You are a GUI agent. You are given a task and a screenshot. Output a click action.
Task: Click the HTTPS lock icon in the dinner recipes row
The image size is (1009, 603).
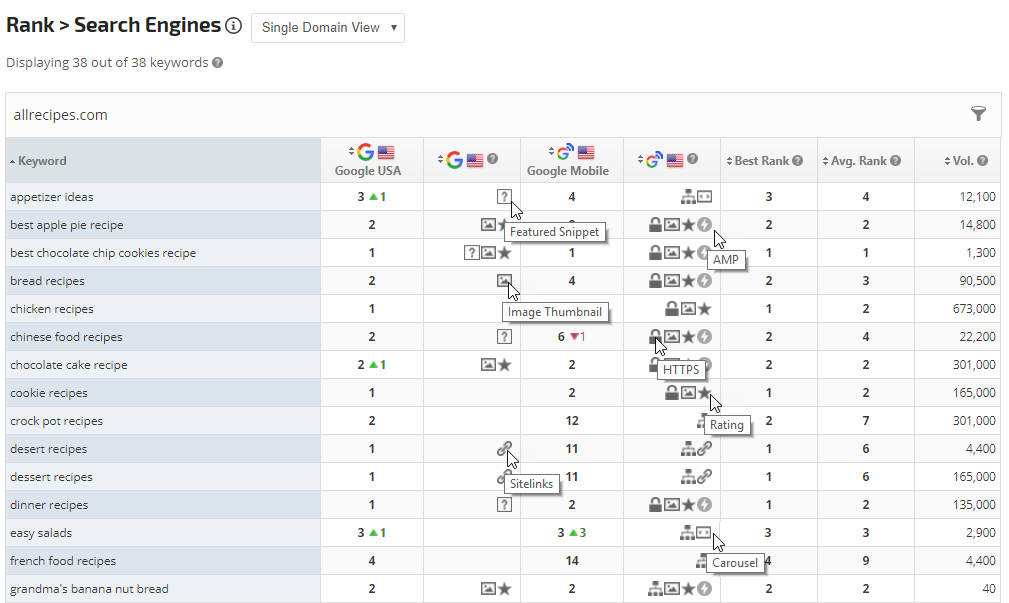(x=656, y=505)
